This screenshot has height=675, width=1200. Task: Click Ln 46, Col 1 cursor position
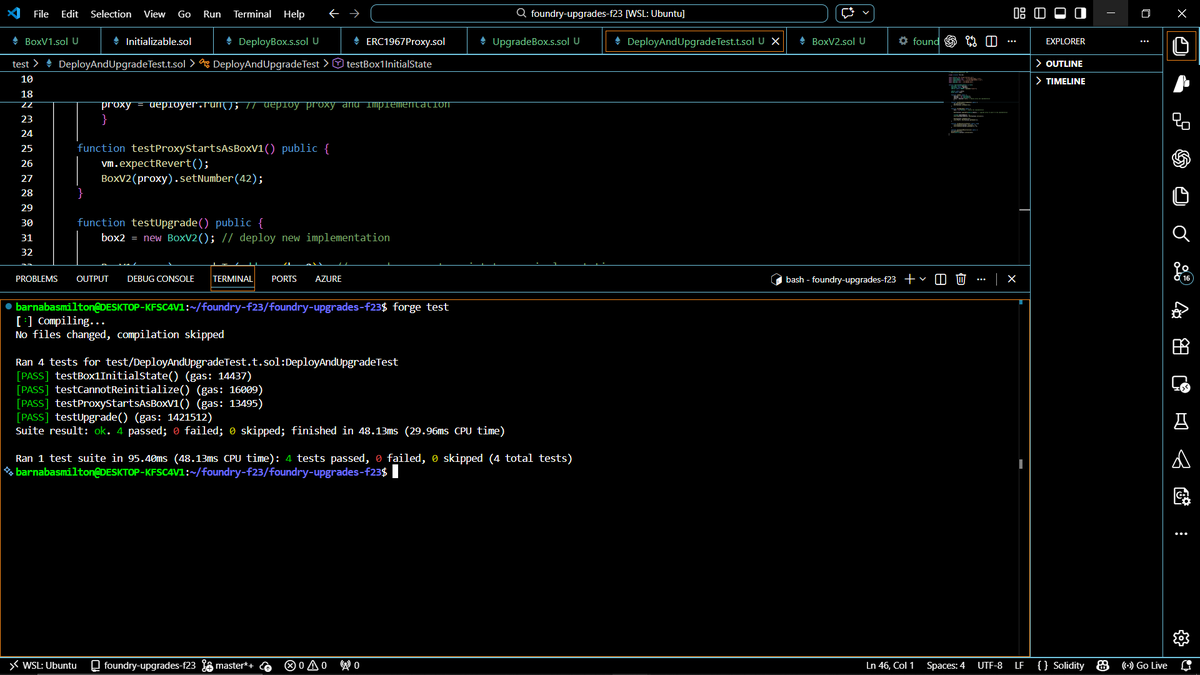(x=890, y=665)
